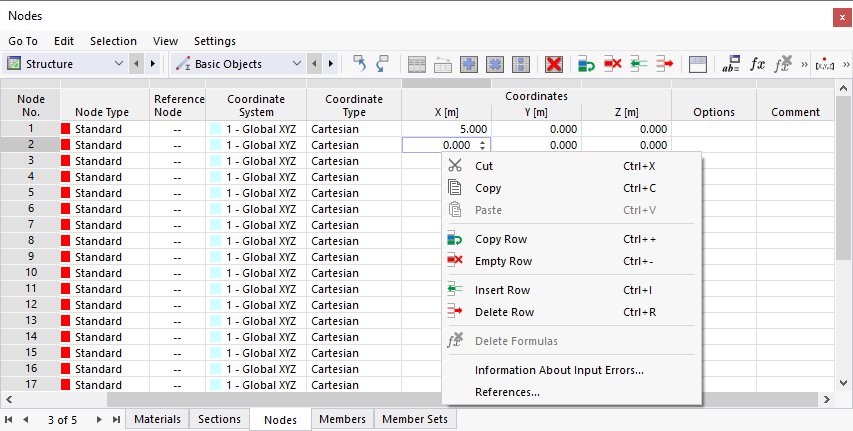Image resolution: width=853 pixels, height=431 pixels.
Task: Choose Empty Row from the context menu
Action: click(571, 261)
